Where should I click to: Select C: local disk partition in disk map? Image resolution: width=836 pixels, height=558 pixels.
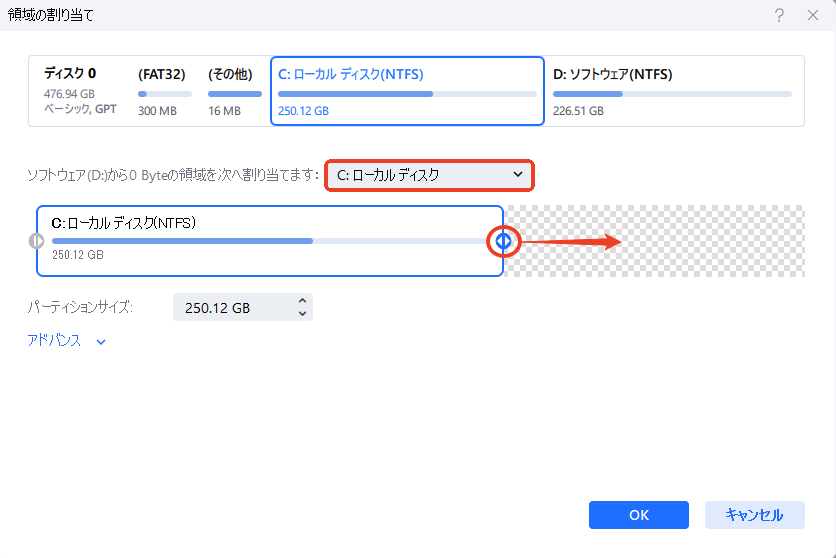tap(407, 91)
